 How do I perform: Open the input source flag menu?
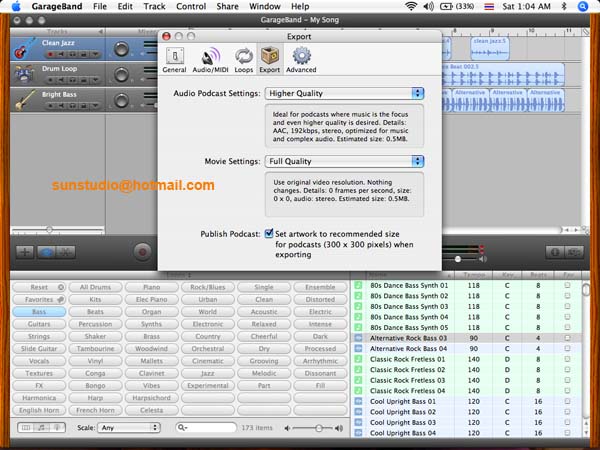489,7
